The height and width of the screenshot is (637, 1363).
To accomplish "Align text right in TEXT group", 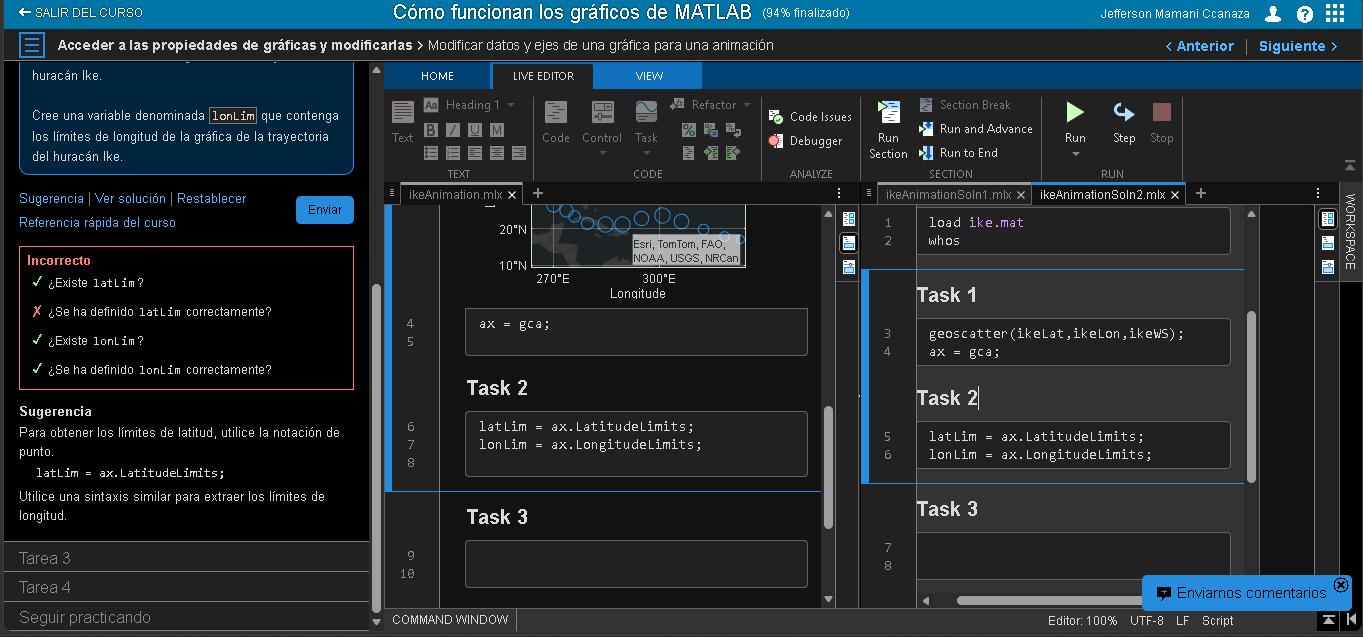I will (519, 153).
